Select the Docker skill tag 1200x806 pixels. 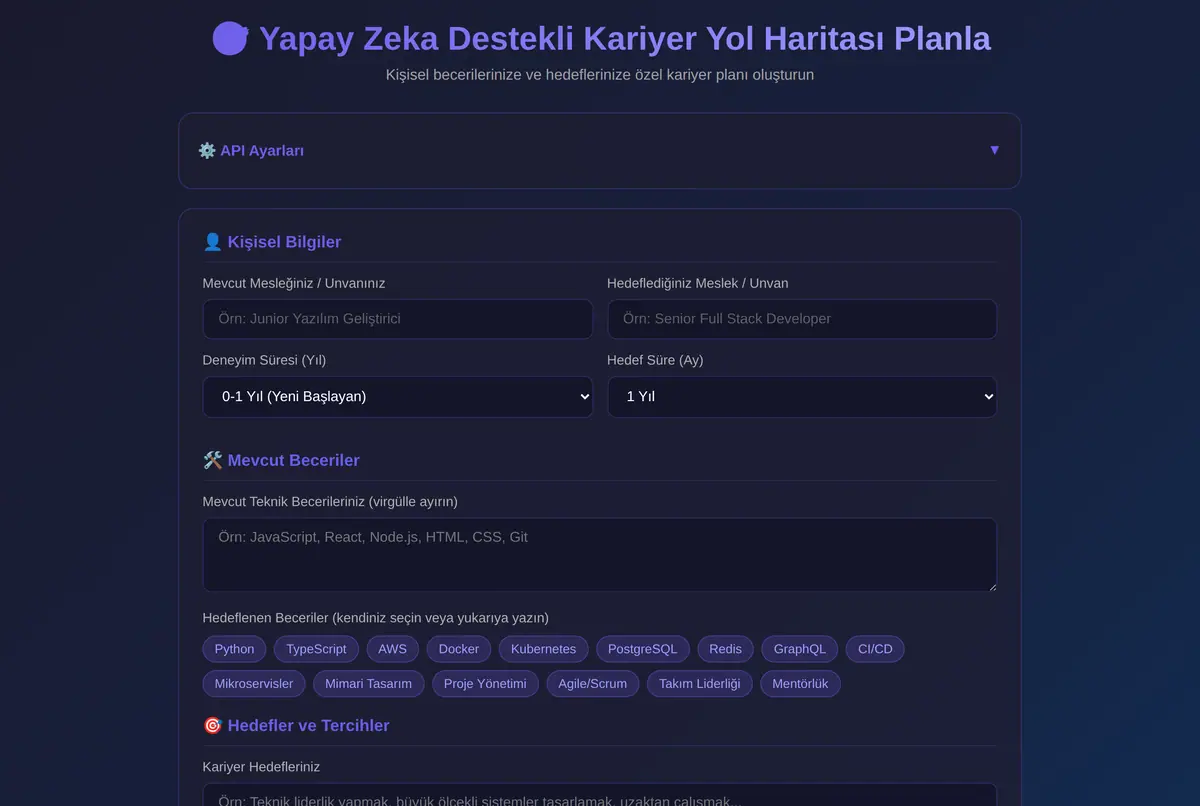[459, 649]
